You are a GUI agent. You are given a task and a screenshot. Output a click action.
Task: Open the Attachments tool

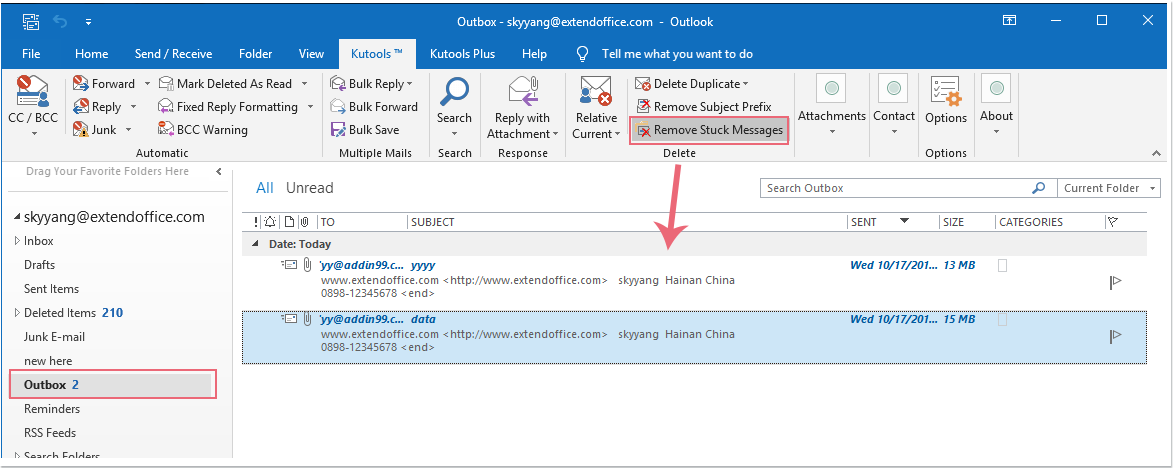pyautogui.click(x=832, y=105)
